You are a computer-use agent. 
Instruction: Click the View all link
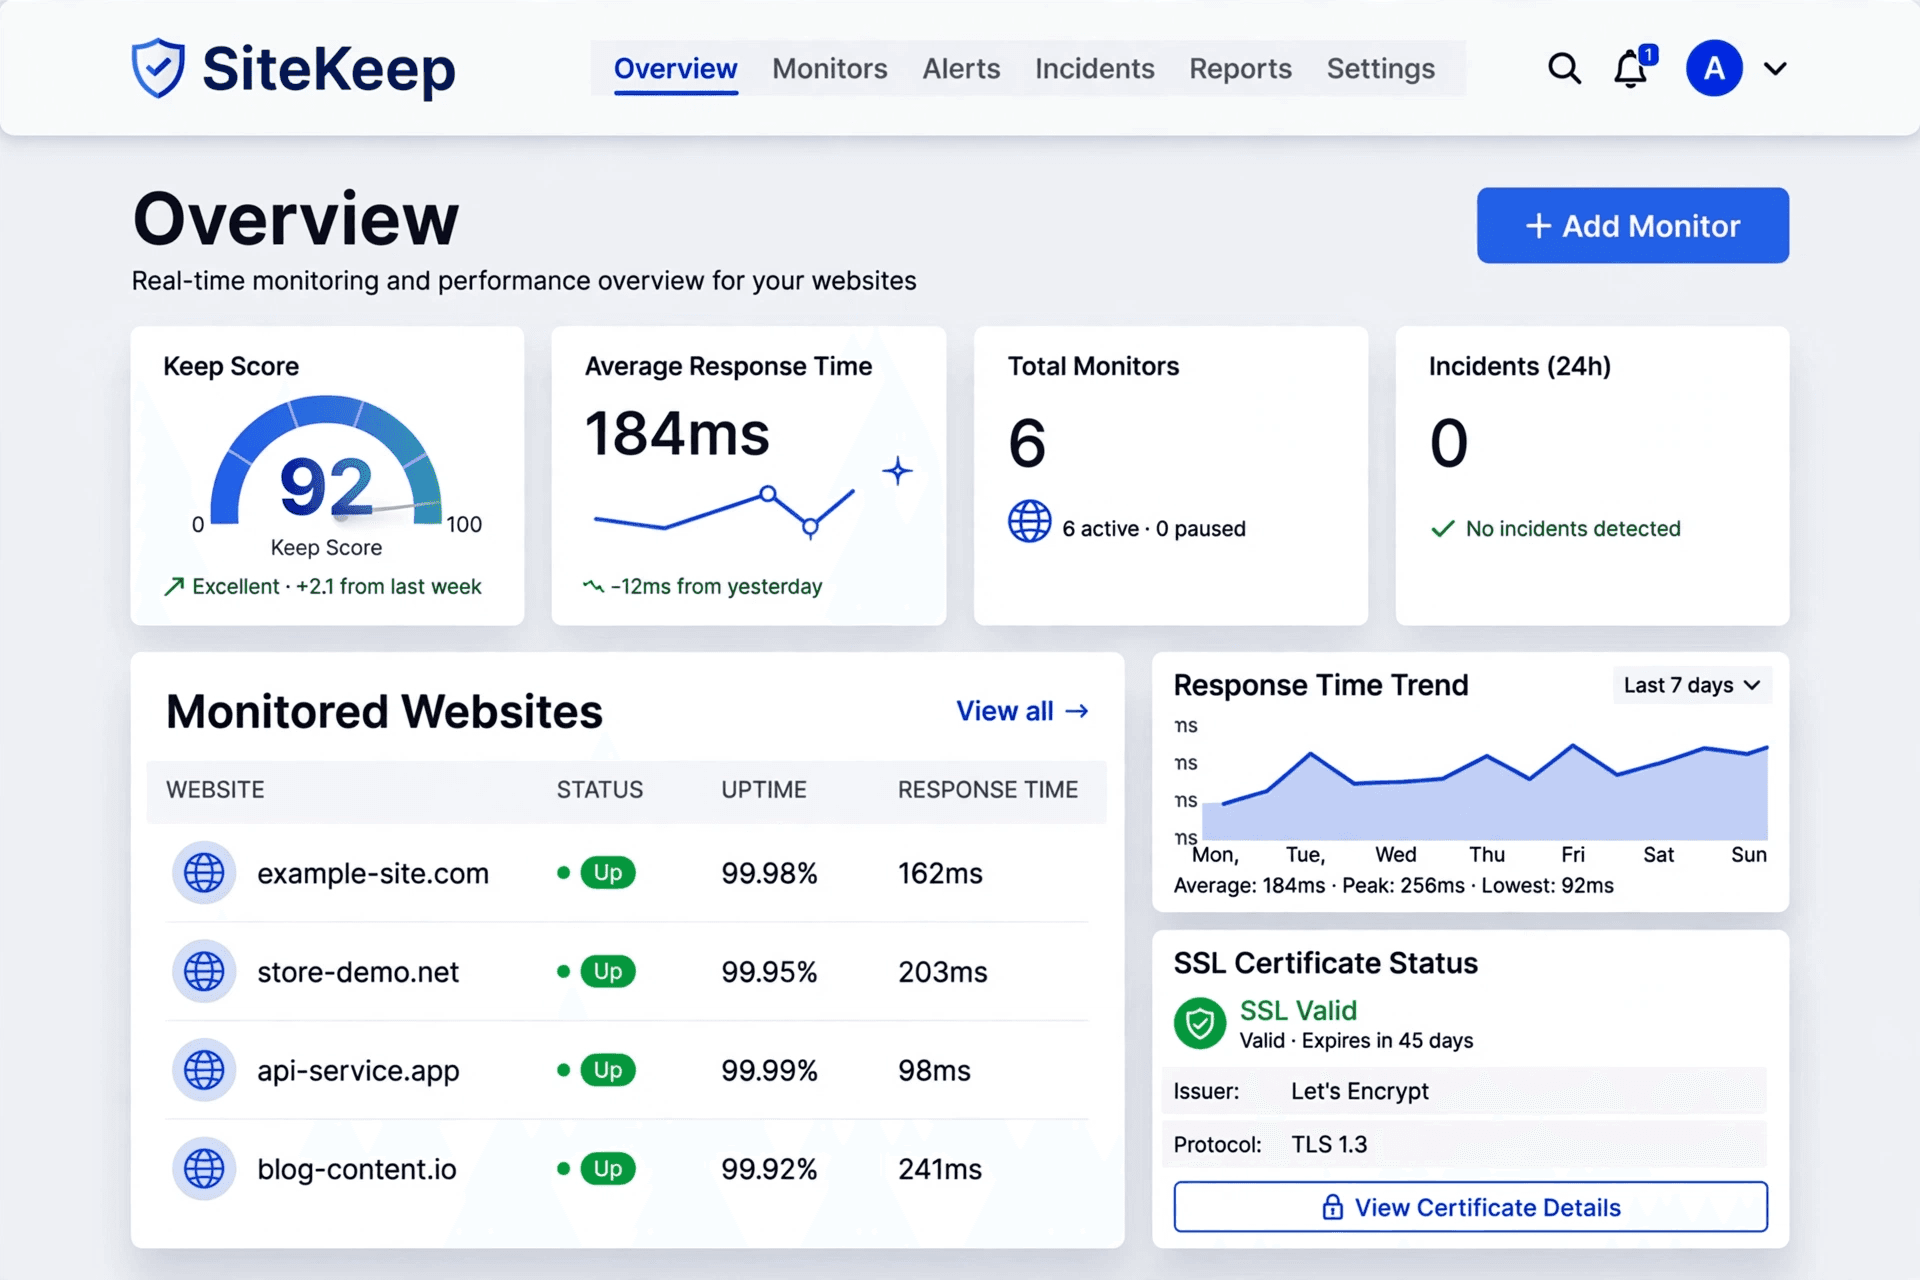(x=1022, y=711)
